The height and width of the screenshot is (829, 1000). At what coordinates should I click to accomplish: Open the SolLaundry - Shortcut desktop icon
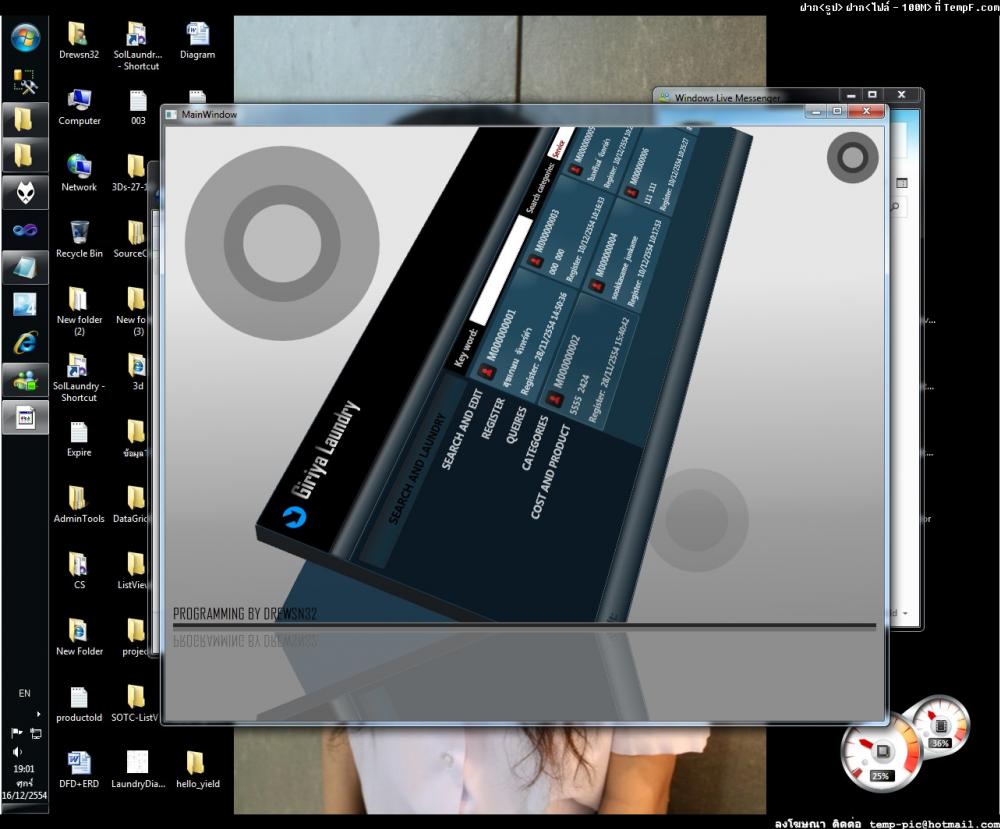point(78,378)
